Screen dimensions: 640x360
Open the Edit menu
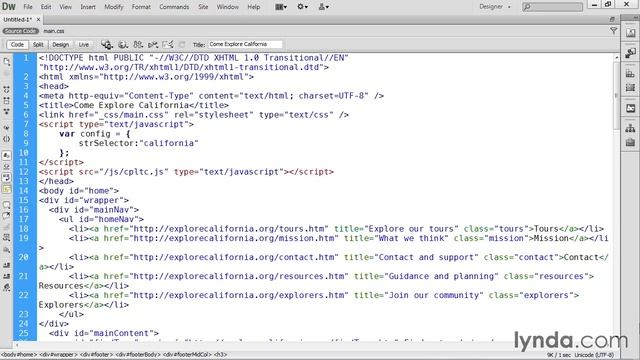[46, 7]
